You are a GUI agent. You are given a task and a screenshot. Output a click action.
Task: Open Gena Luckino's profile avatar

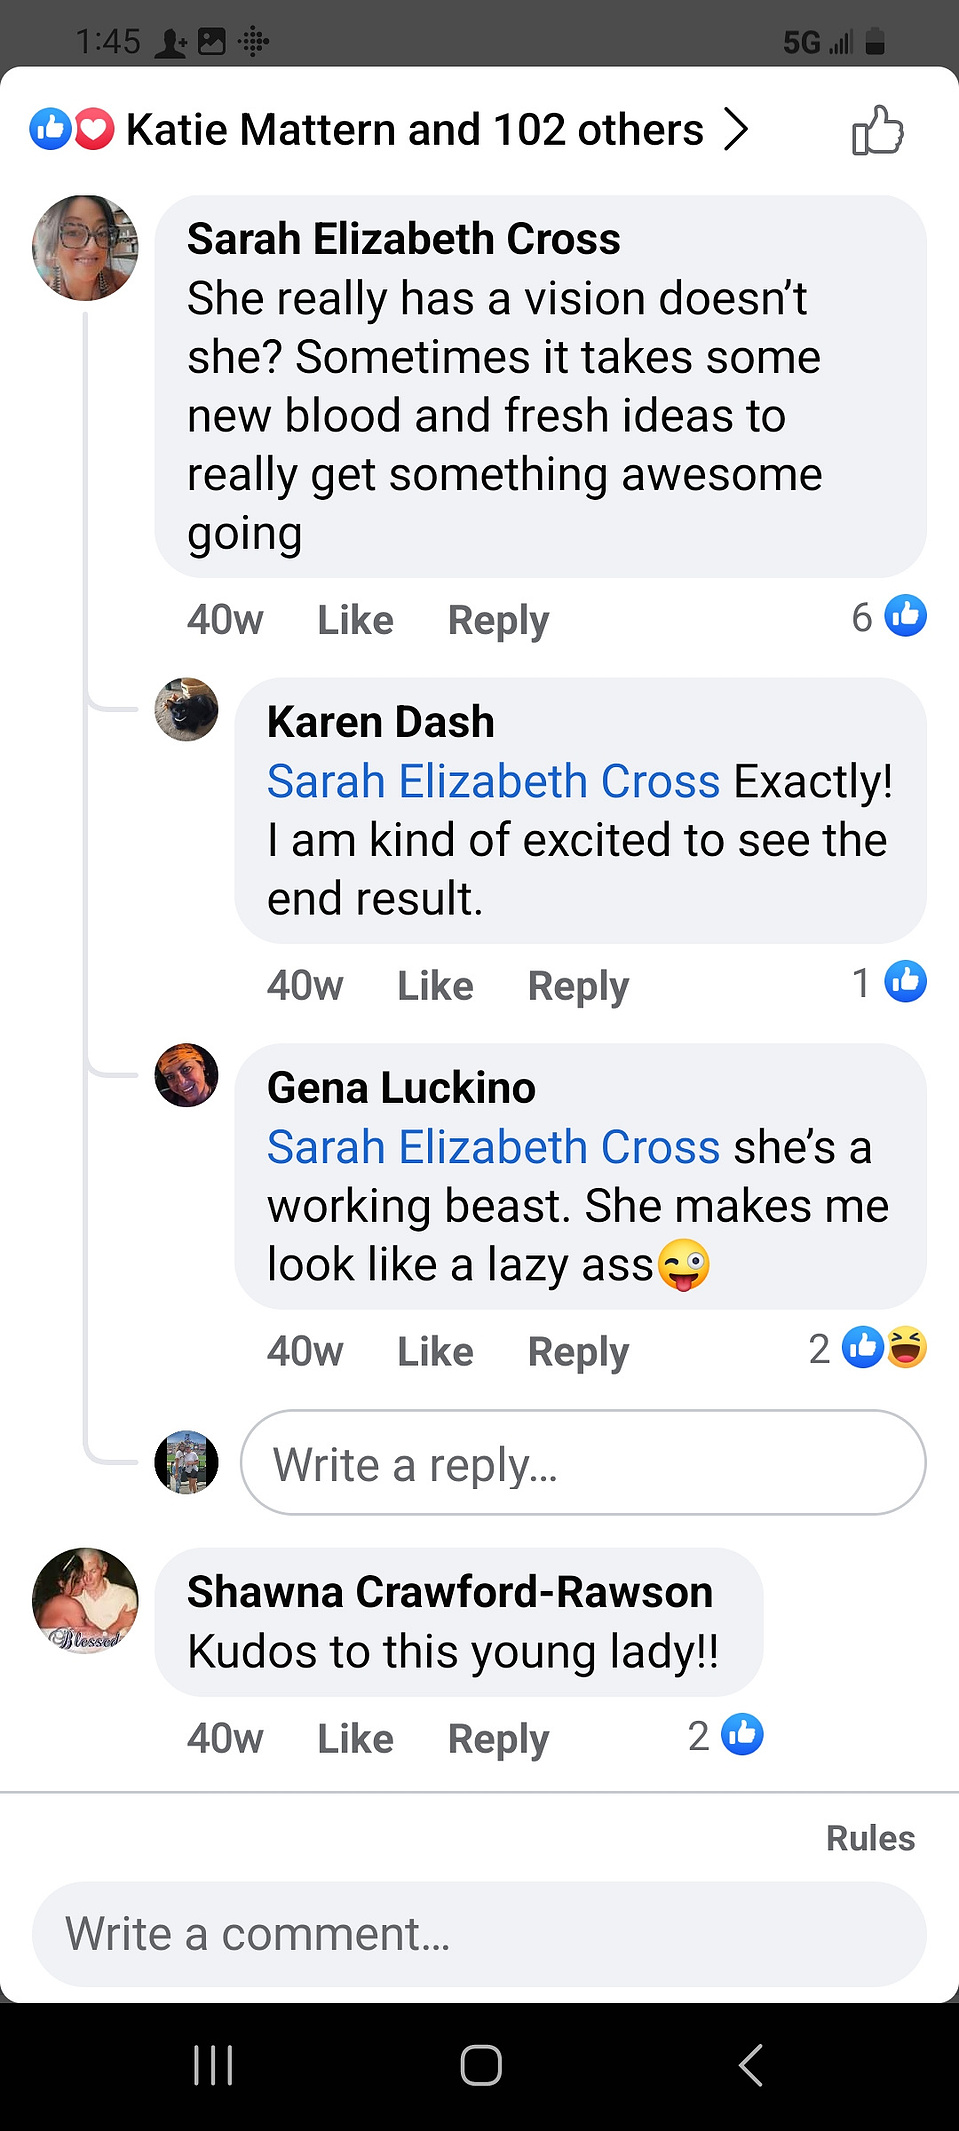click(186, 1076)
